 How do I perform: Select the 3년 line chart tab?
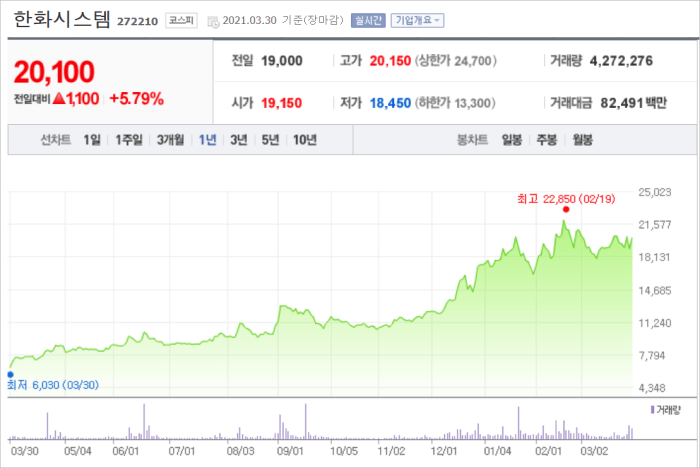coord(239,140)
